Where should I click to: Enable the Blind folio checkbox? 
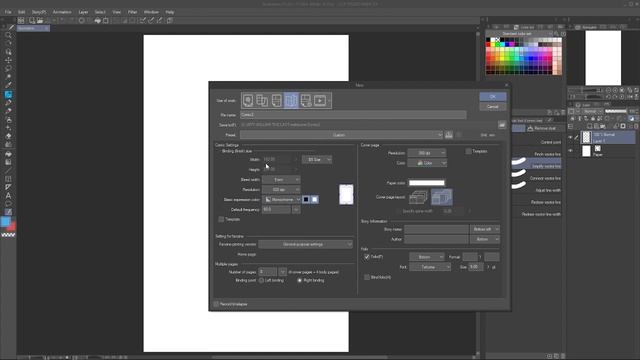(367, 277)
